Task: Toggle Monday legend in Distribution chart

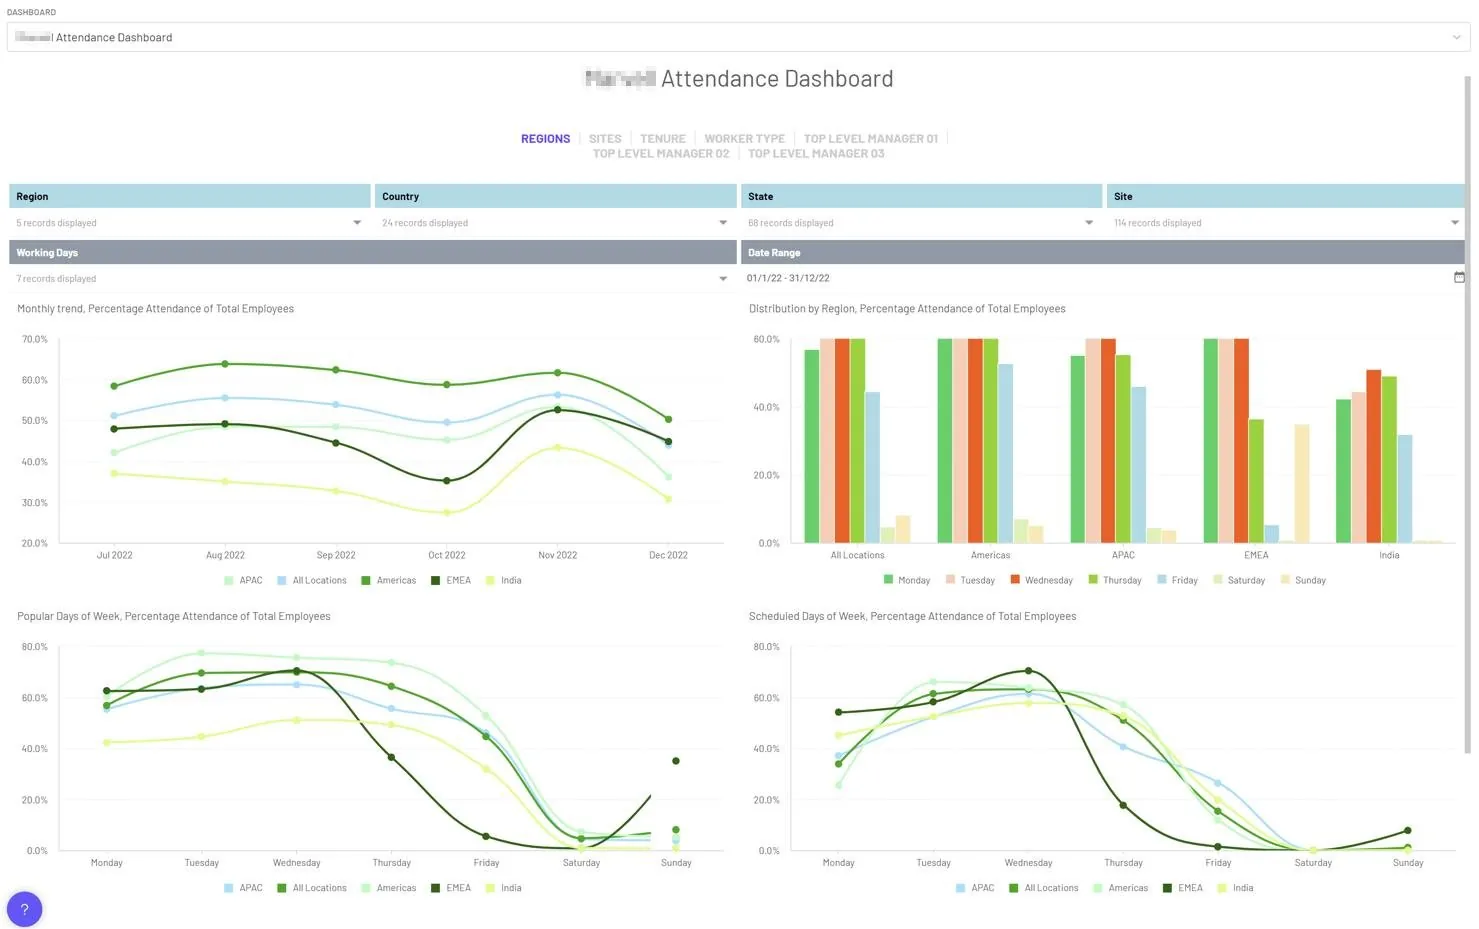Action: [x=907, y=581]
